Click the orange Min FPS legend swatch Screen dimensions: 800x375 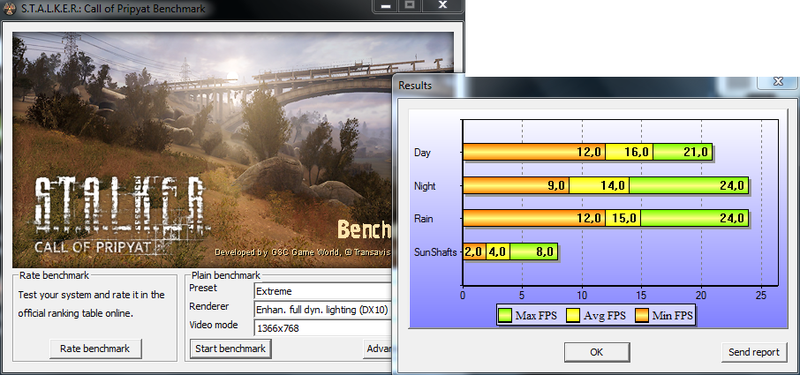pos(642,316)
